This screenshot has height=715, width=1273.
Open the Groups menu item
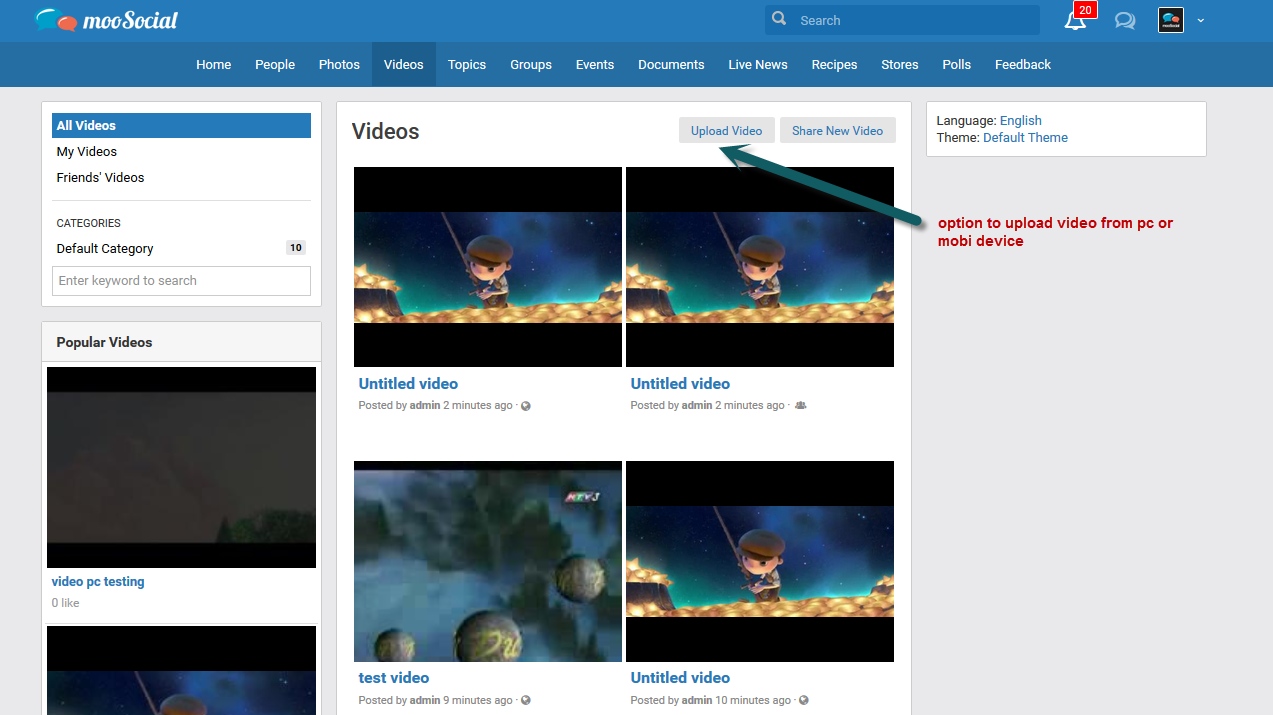pyautogui.click(x=531, y=65)
